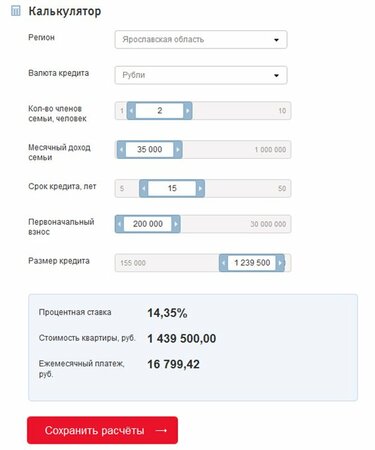Increase loan amount with right arrow
Image resolution: width=375 pixels, height=450 pixels.
pyautogui.click(x=280, y=263)
